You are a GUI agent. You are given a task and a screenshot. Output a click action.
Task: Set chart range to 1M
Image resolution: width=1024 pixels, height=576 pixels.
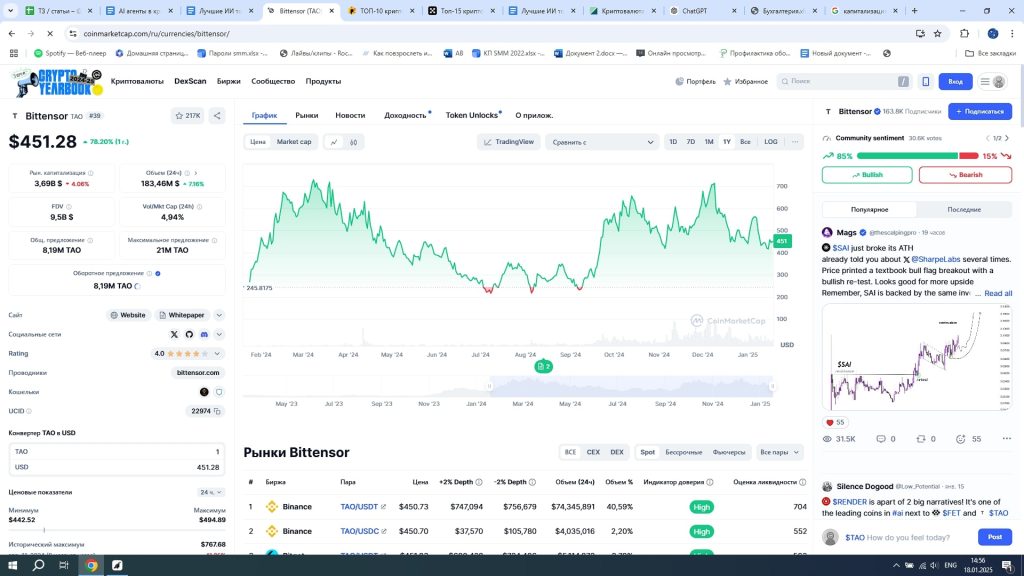tap(709, 142)
